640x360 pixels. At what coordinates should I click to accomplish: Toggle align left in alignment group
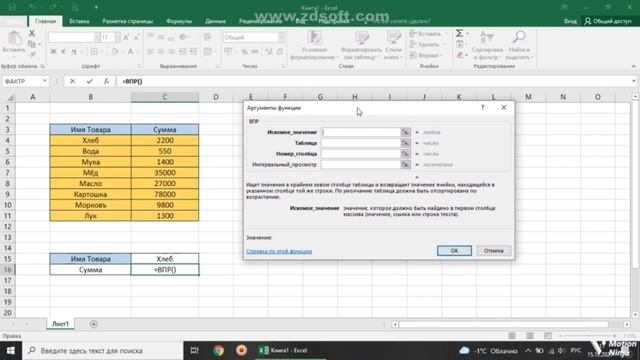point(151,51)
